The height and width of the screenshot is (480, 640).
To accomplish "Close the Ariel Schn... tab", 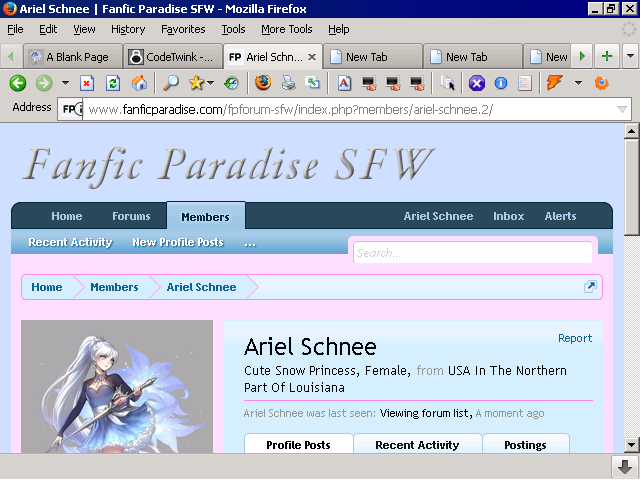I will (312, 57).
